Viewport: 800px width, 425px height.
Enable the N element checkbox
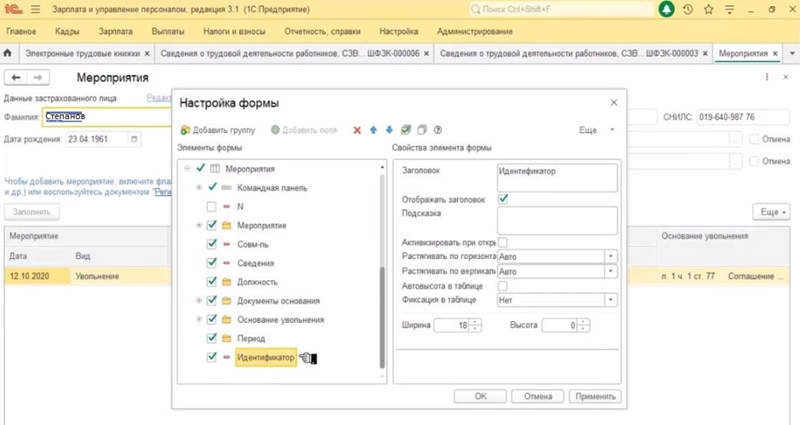pos(211,206)
